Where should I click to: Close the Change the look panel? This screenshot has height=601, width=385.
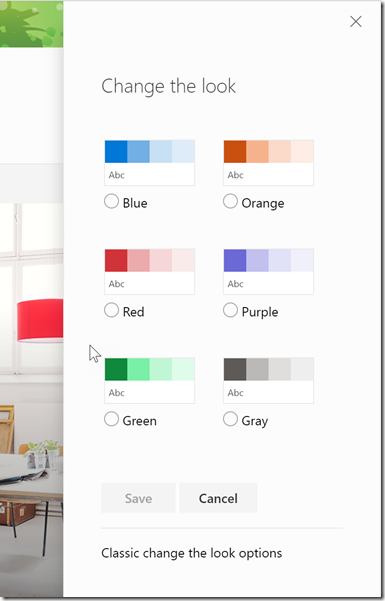[356, 22]
